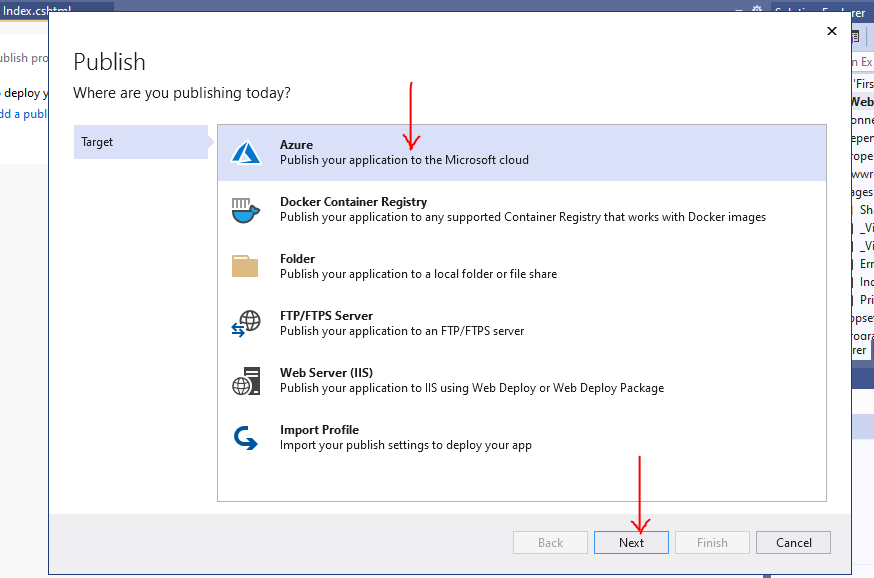Click the disabled Finish button
This screenshot has height=578, width=874.
tap(712, 542)
